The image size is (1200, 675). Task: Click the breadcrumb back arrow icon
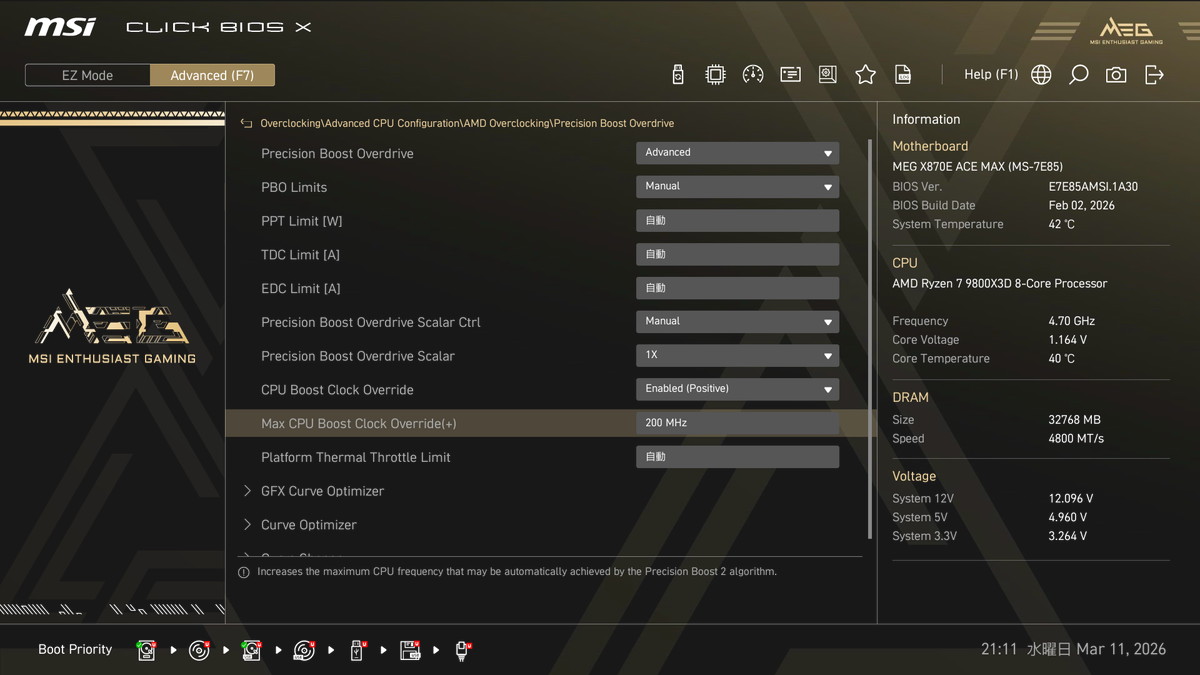[246, 124]
